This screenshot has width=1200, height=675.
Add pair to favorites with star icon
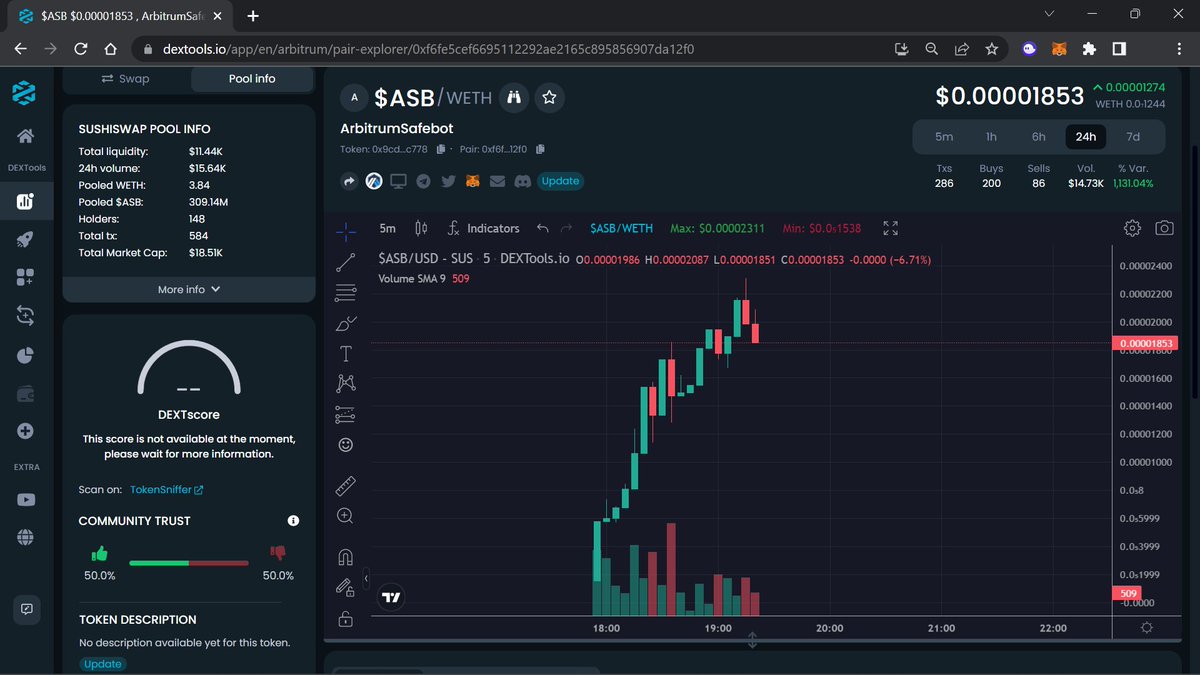[x=549, y=97]
